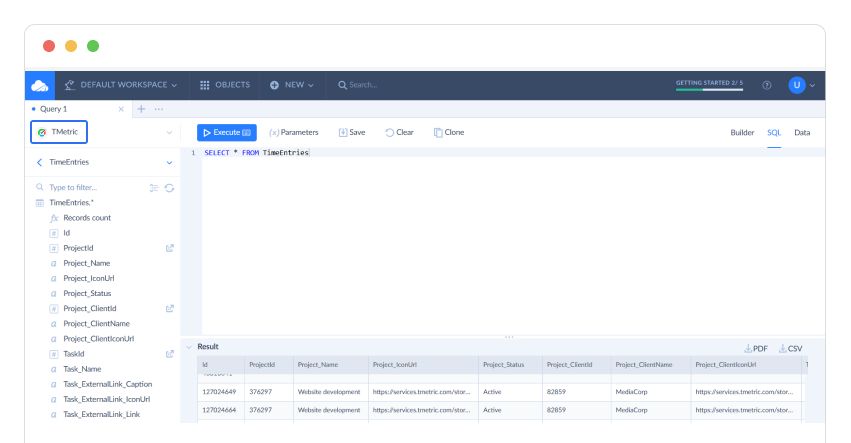Open the ProjectId relation link icon
Screen dimensions: 851x443
pyautogui.click(x=169, y=248)
